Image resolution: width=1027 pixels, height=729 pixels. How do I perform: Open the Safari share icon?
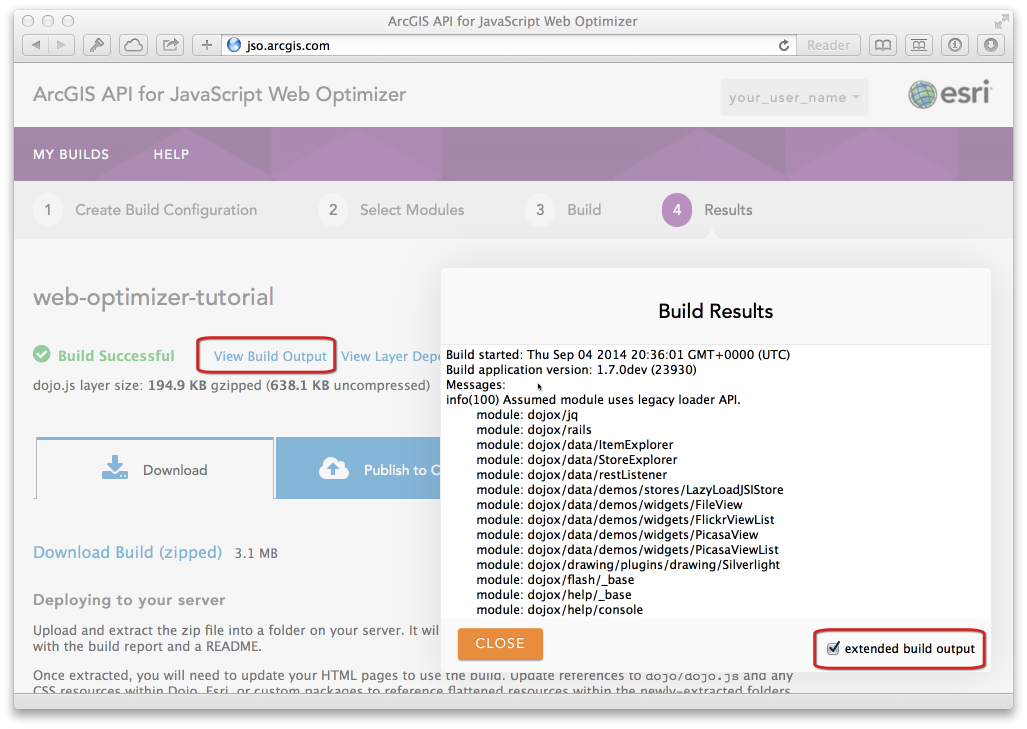[170, 45]
